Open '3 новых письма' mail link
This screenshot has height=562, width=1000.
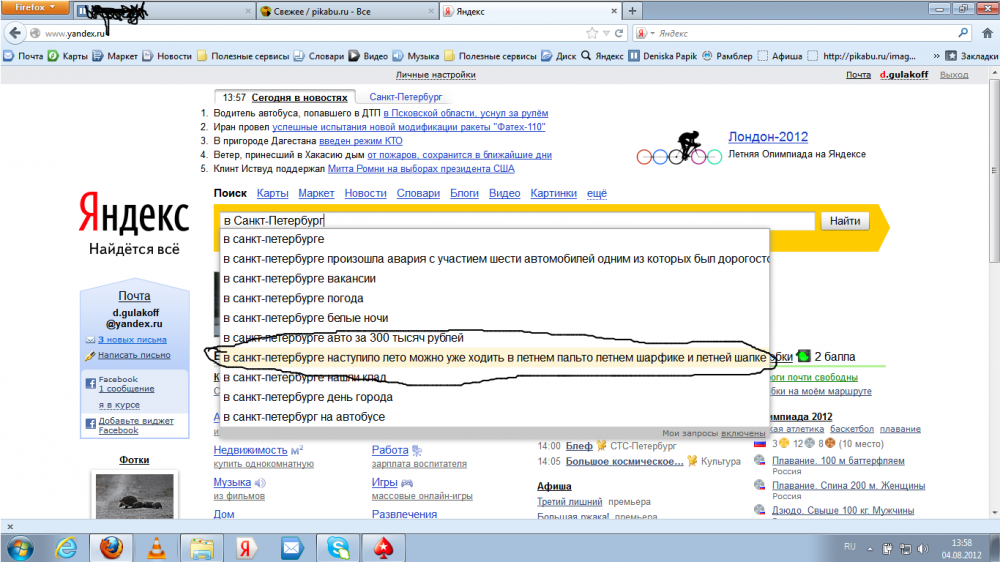point(132,340)
